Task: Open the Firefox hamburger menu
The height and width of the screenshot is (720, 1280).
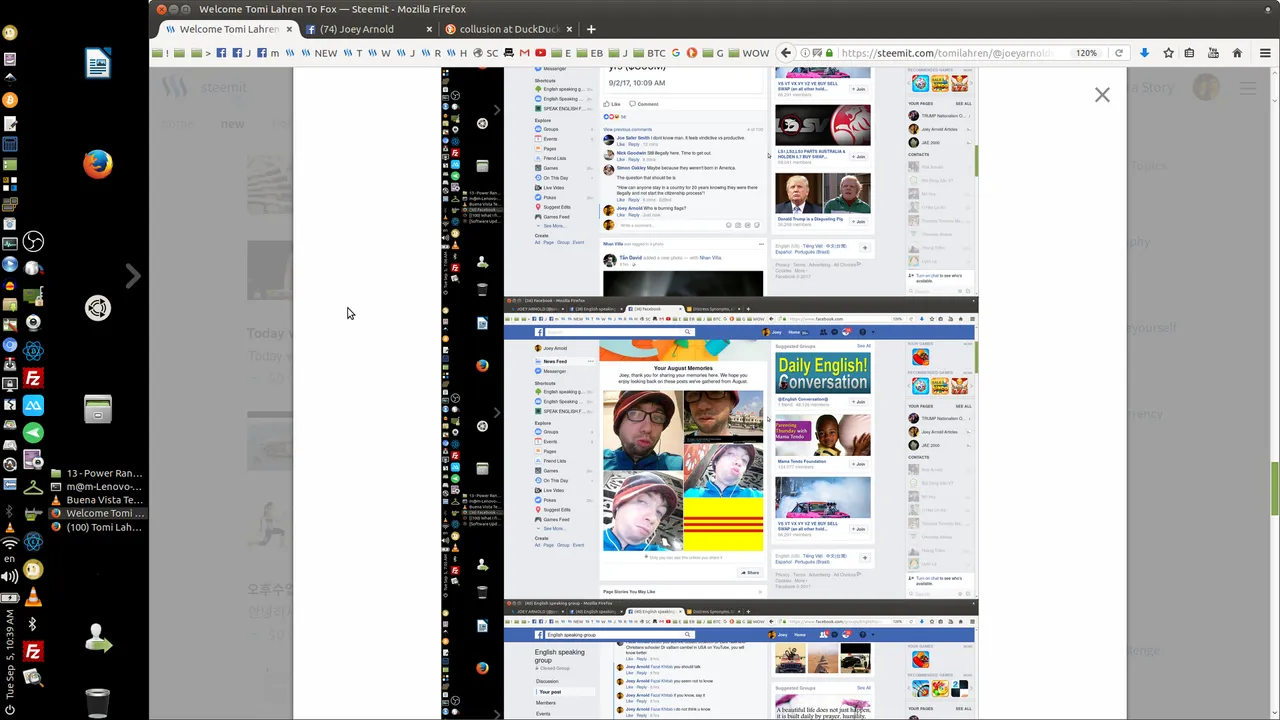Action: click(1265, 53)
